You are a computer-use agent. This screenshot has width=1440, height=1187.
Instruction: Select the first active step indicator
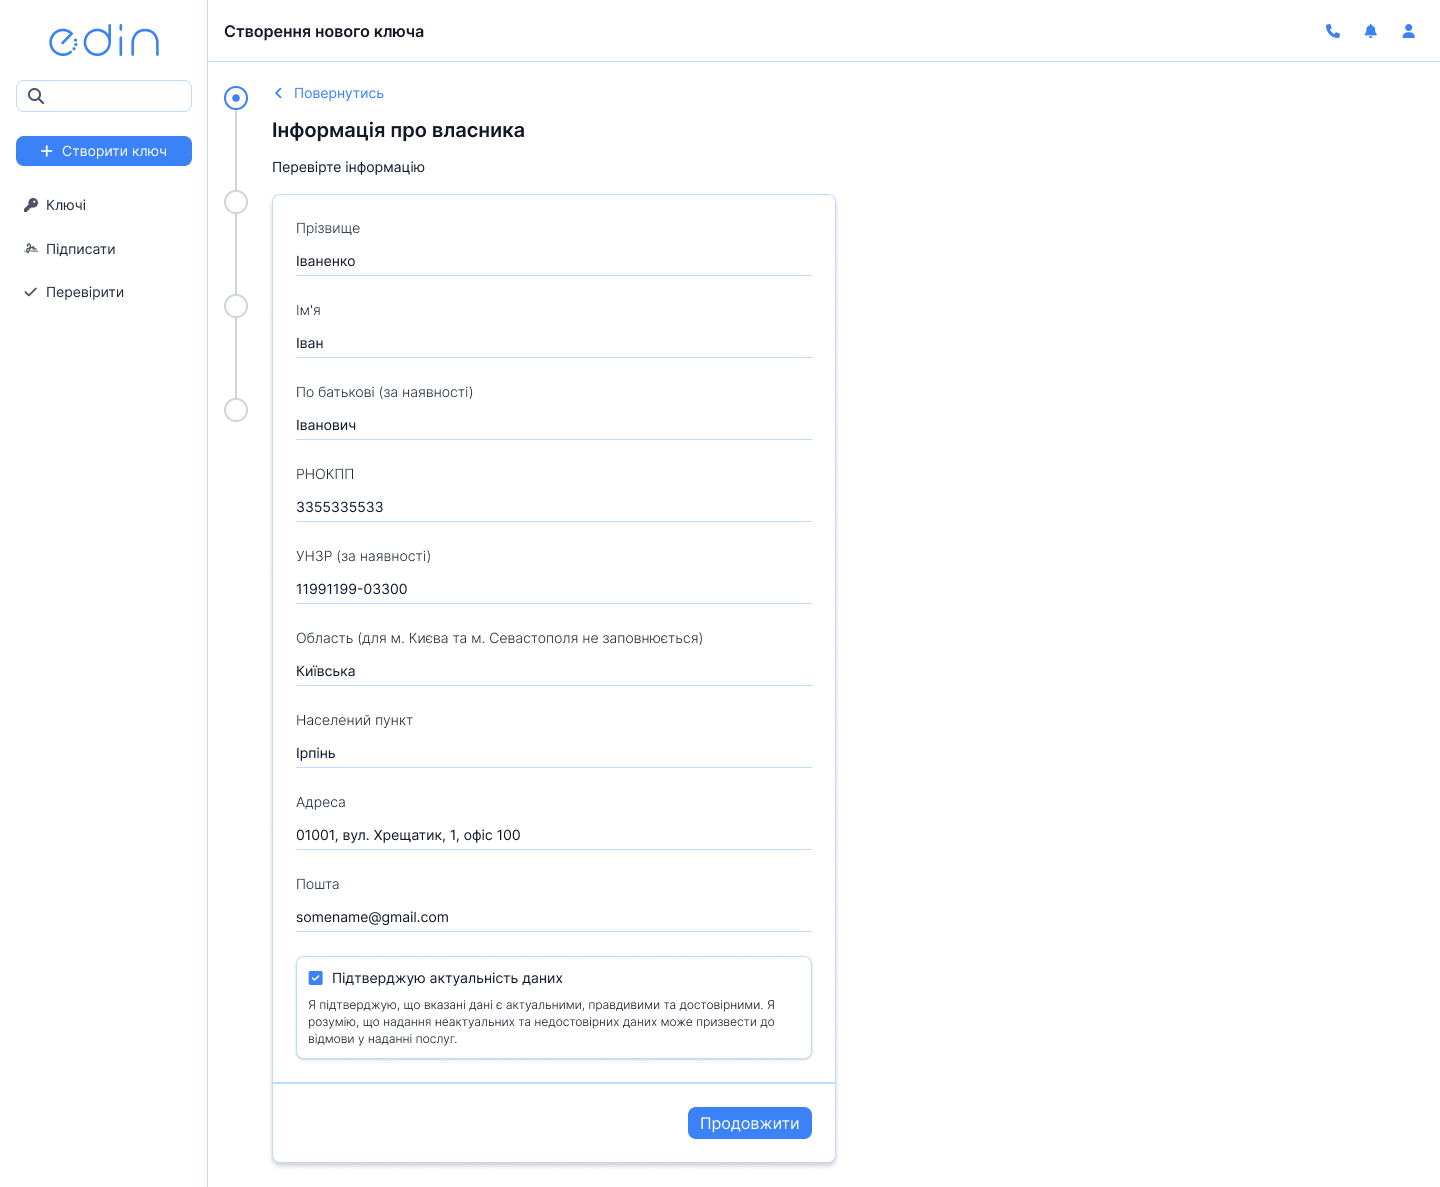coord(236,98)
